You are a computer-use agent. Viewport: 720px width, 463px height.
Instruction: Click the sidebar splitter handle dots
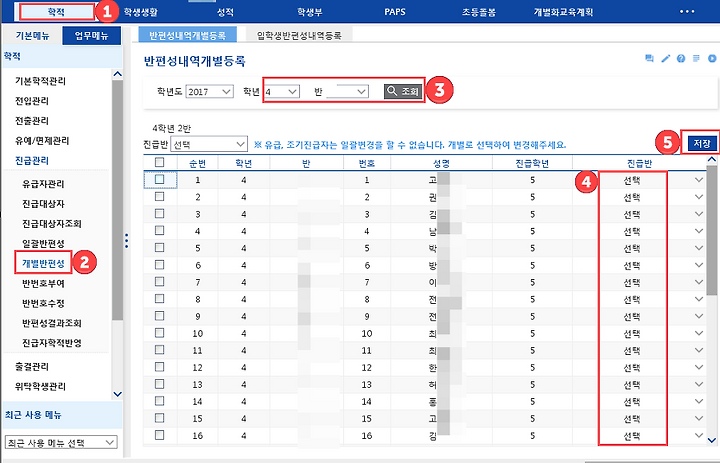(127, 241)
